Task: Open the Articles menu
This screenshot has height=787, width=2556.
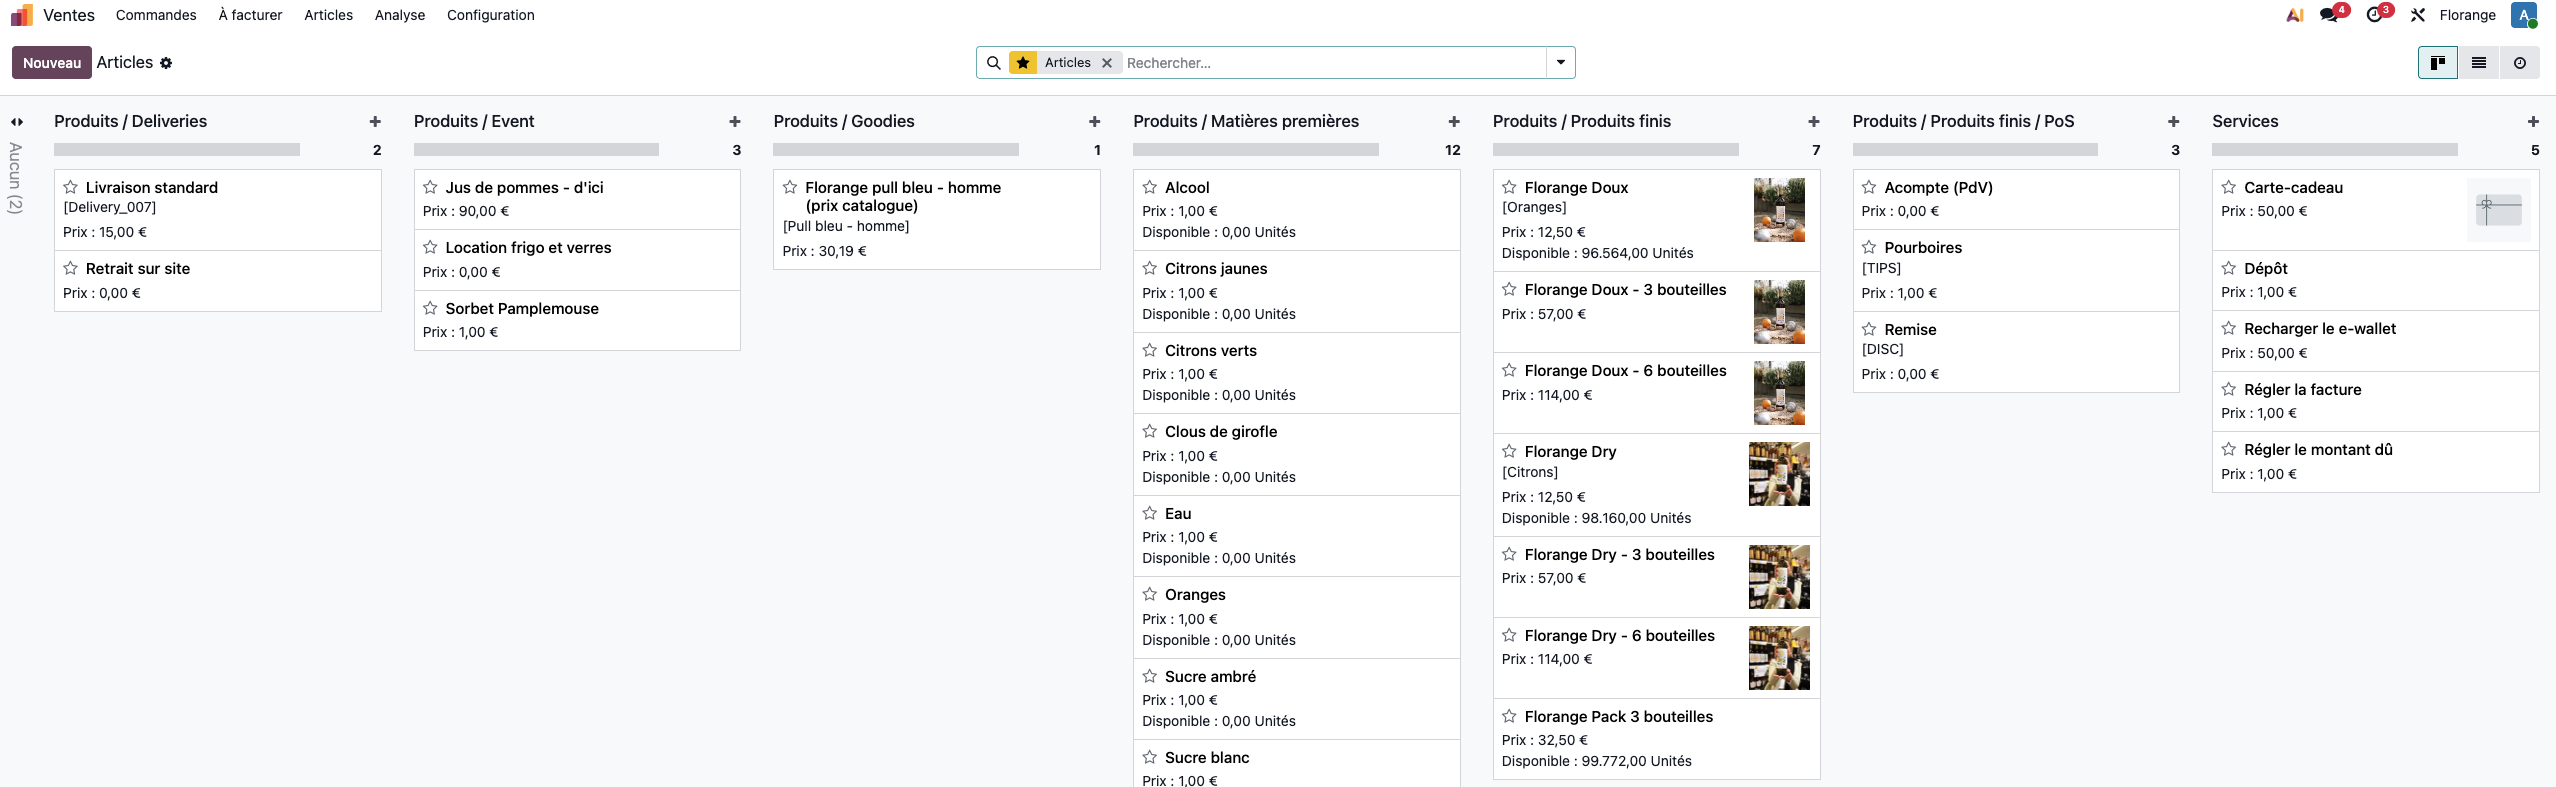Action: pos(329,15)
